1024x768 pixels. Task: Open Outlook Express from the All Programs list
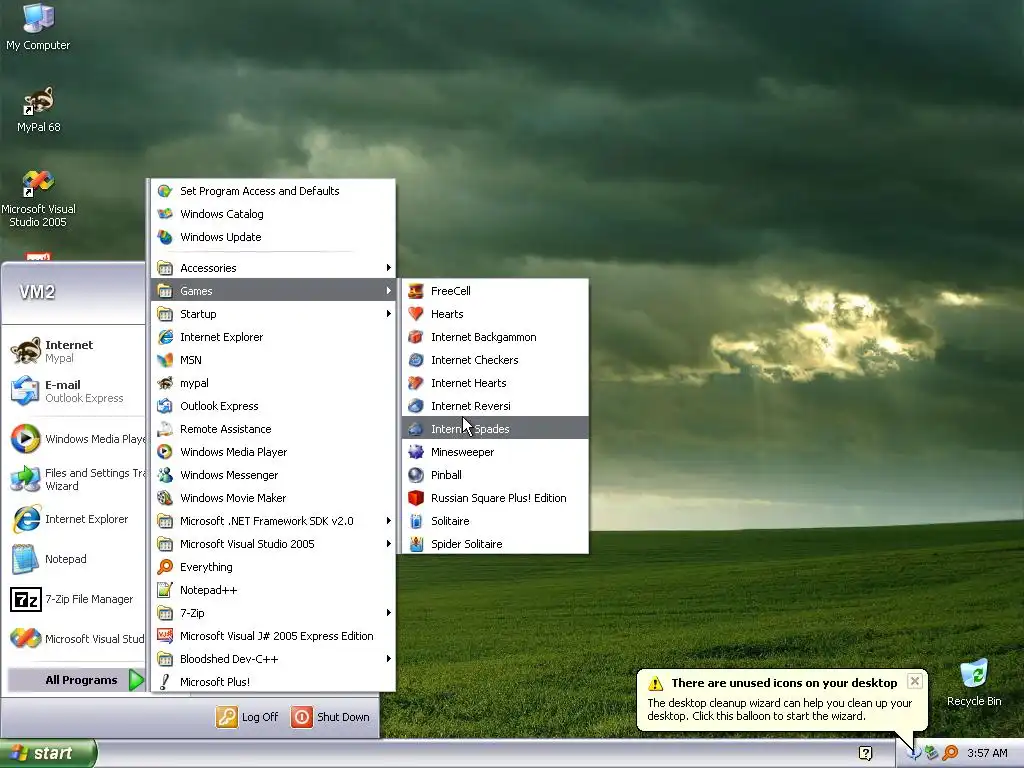tap(273, 406)
